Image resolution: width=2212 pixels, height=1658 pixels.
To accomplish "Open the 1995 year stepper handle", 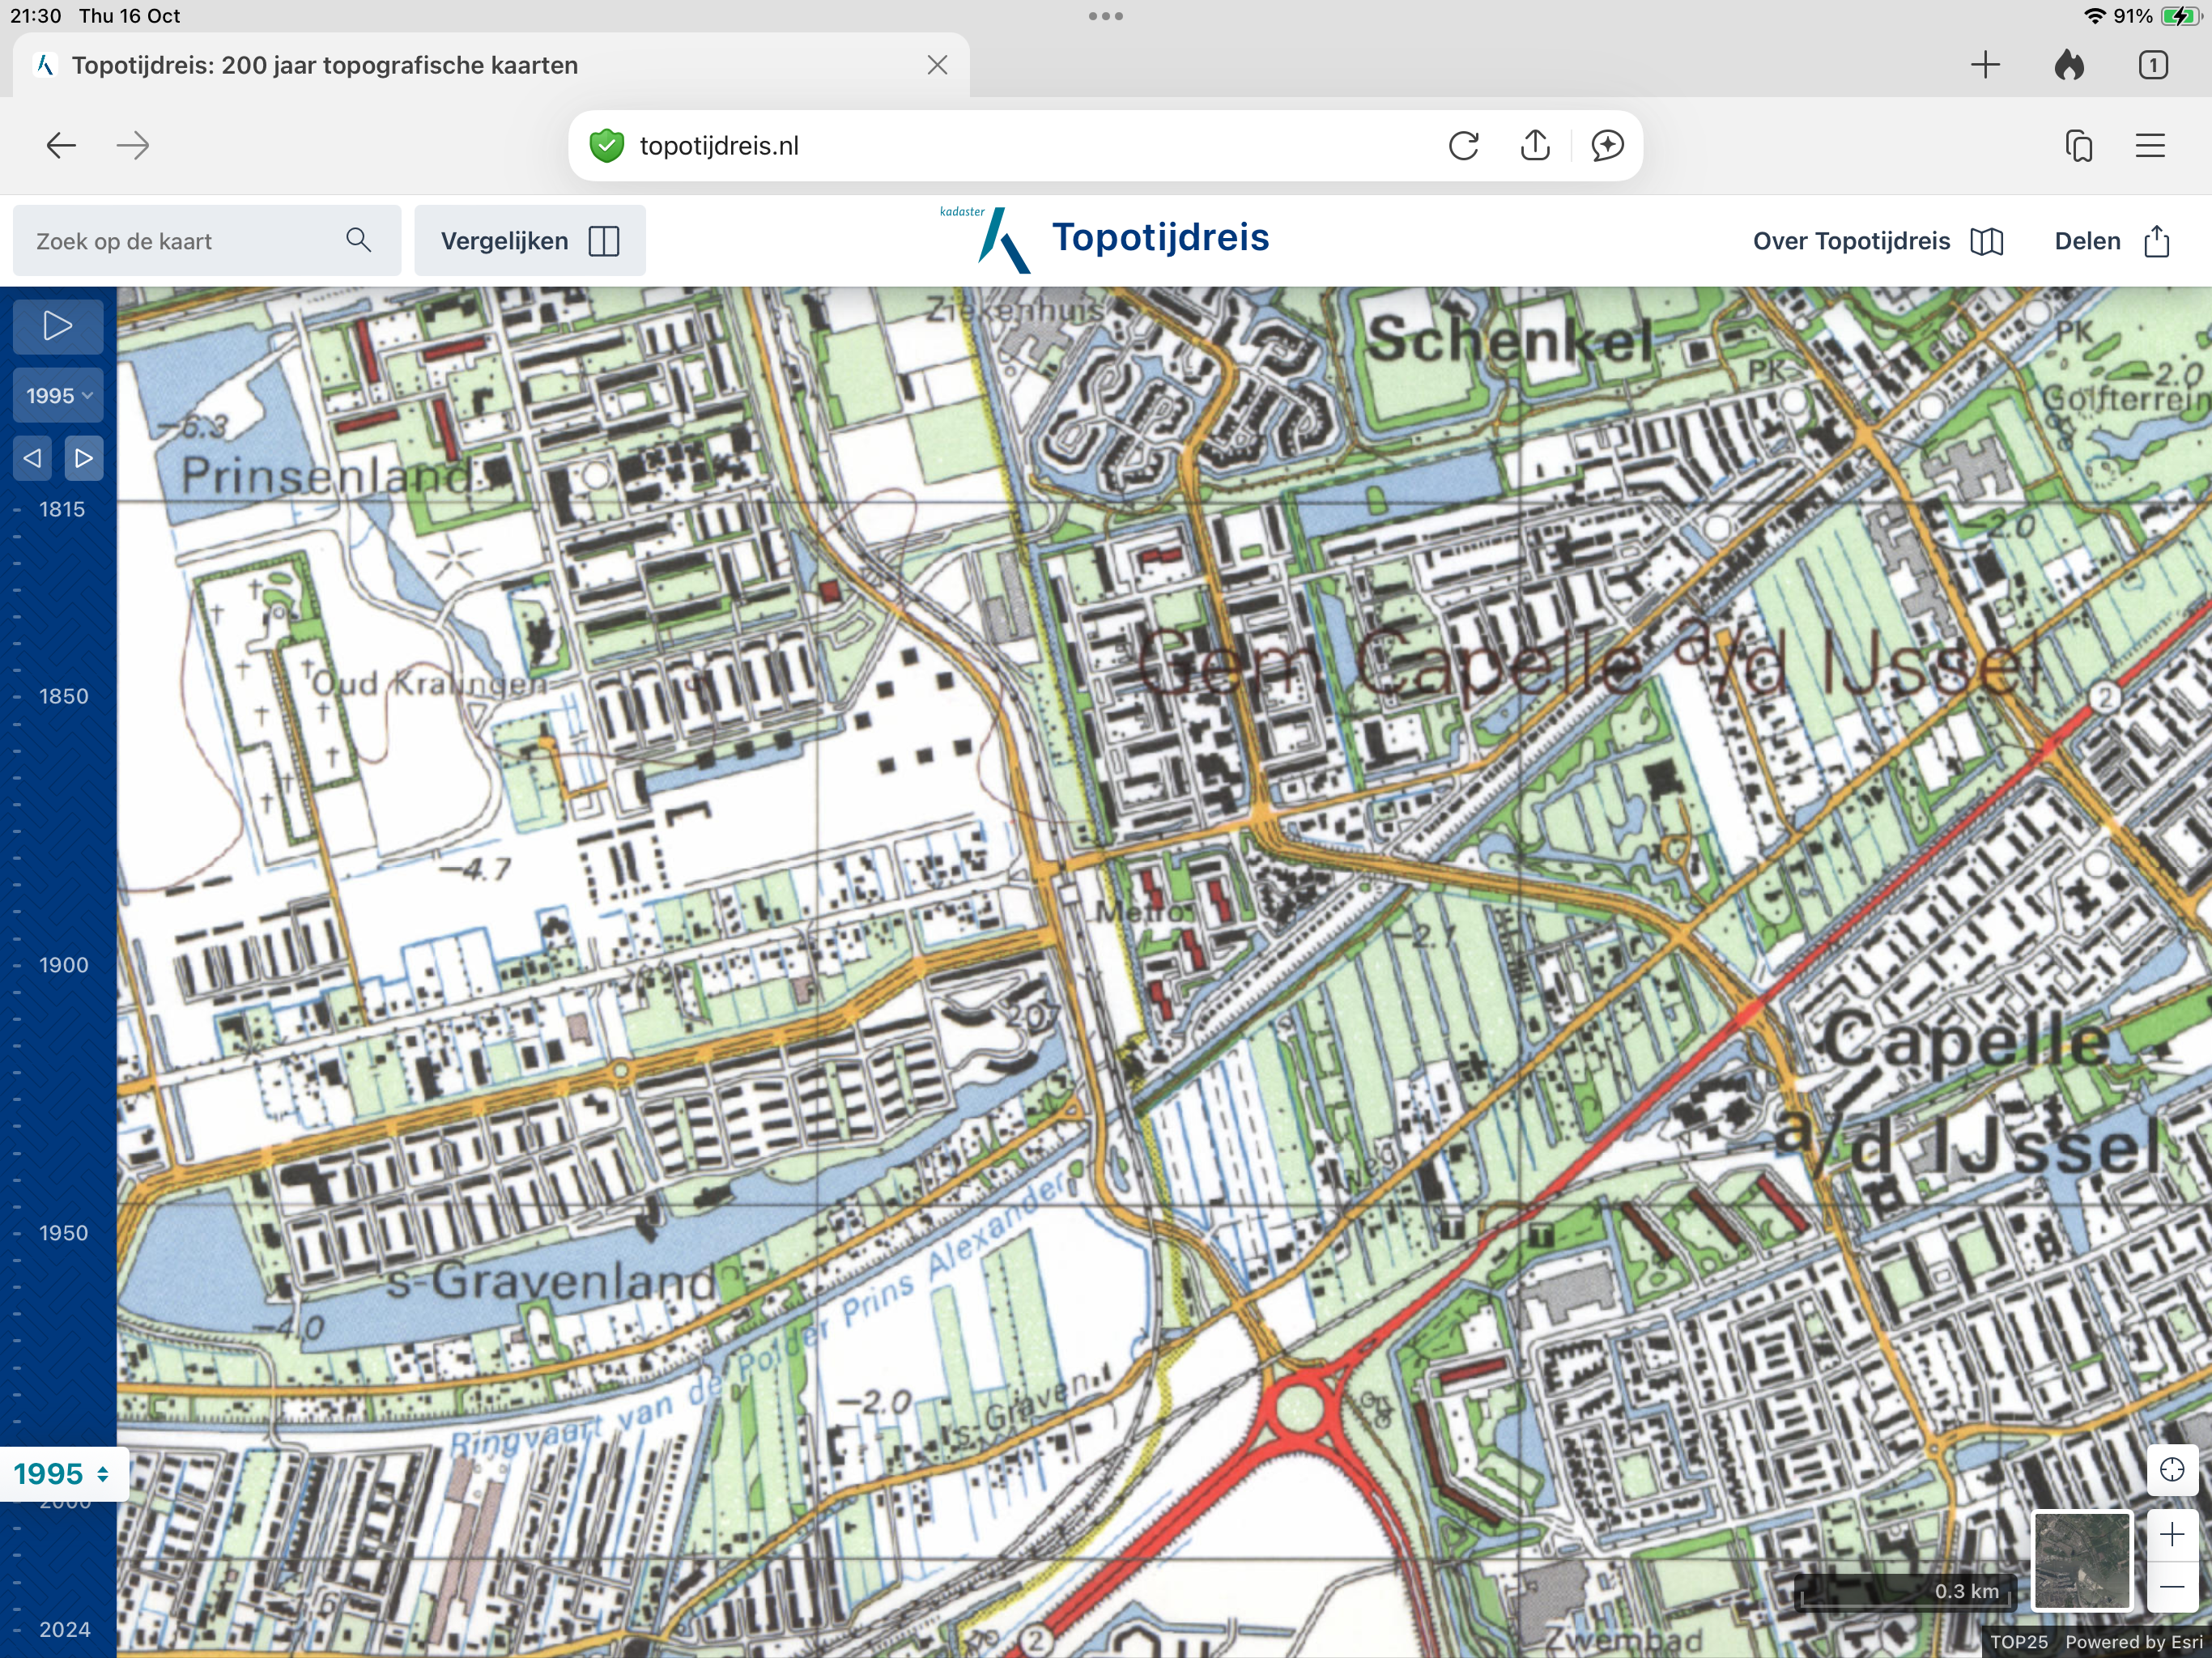I will (63, 1473).
